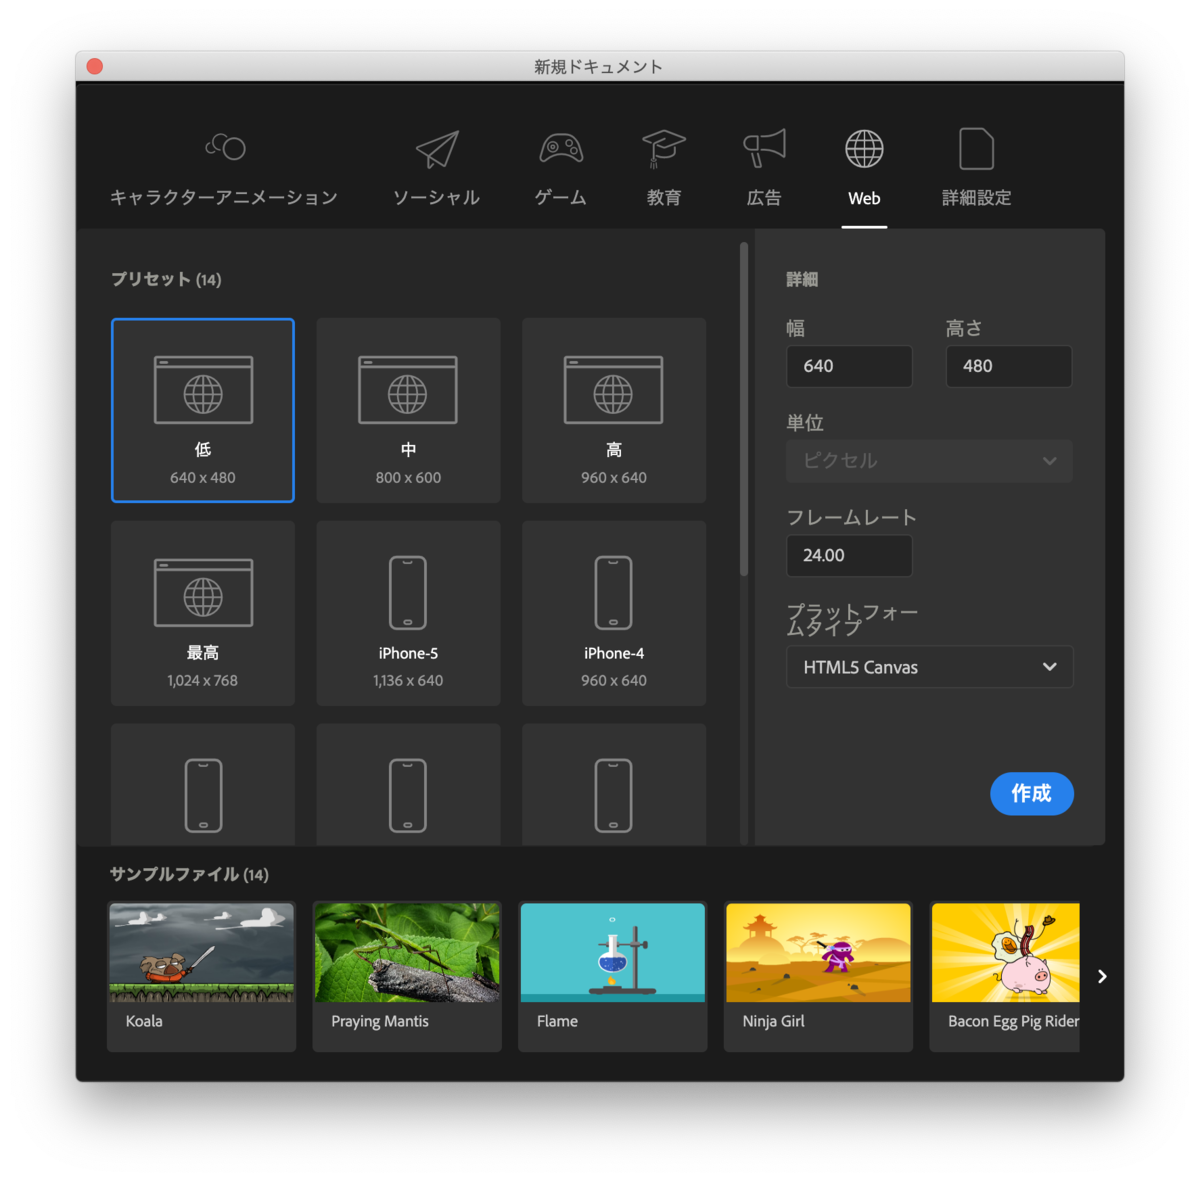Viewport: 1200px width, 1182px height.
Task: Expand more sample files with the right arrow
Action: click(x=1101, y=976)
